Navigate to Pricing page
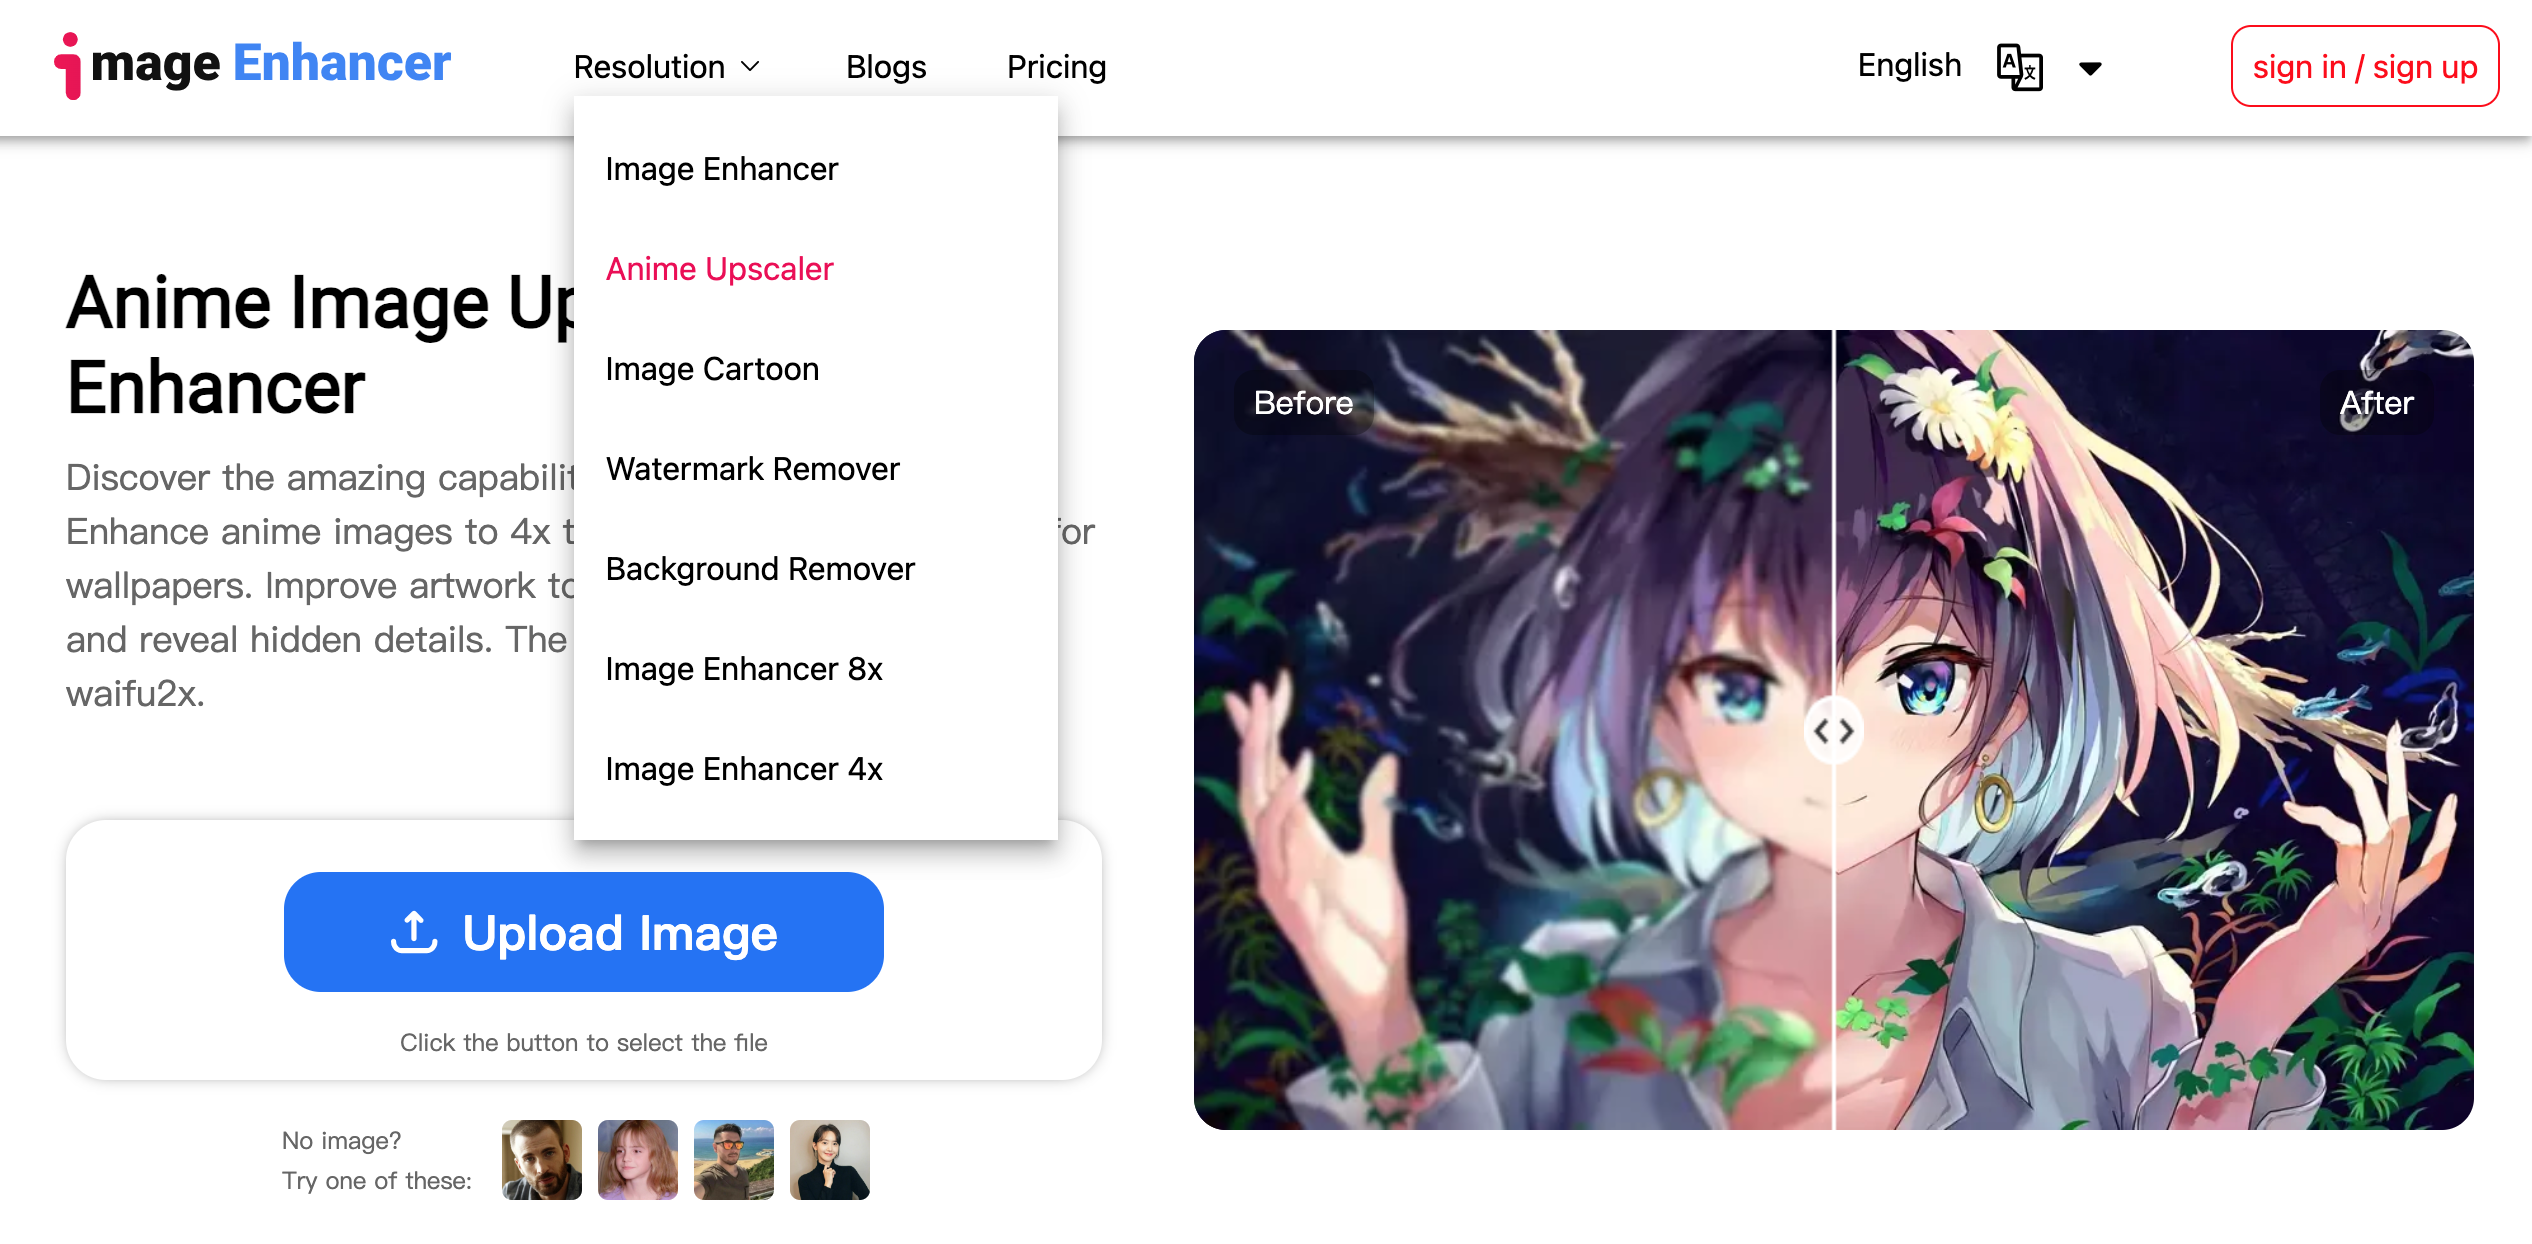 [x=1056, y=66]
